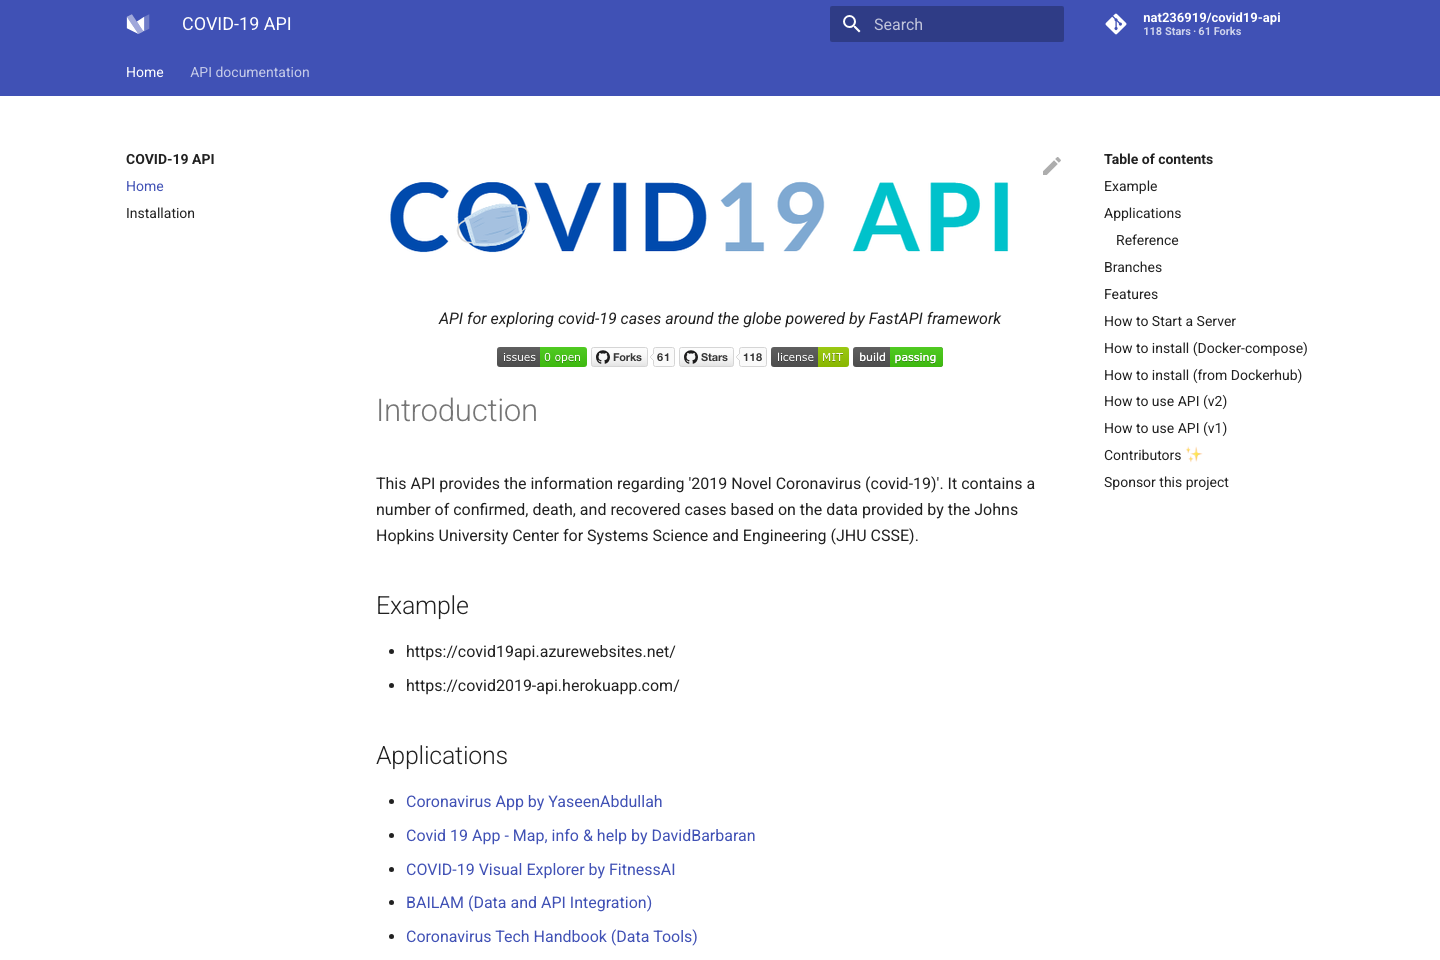
Task: Open Sponsor this project from table of contents
Action: pos(1166,482)
